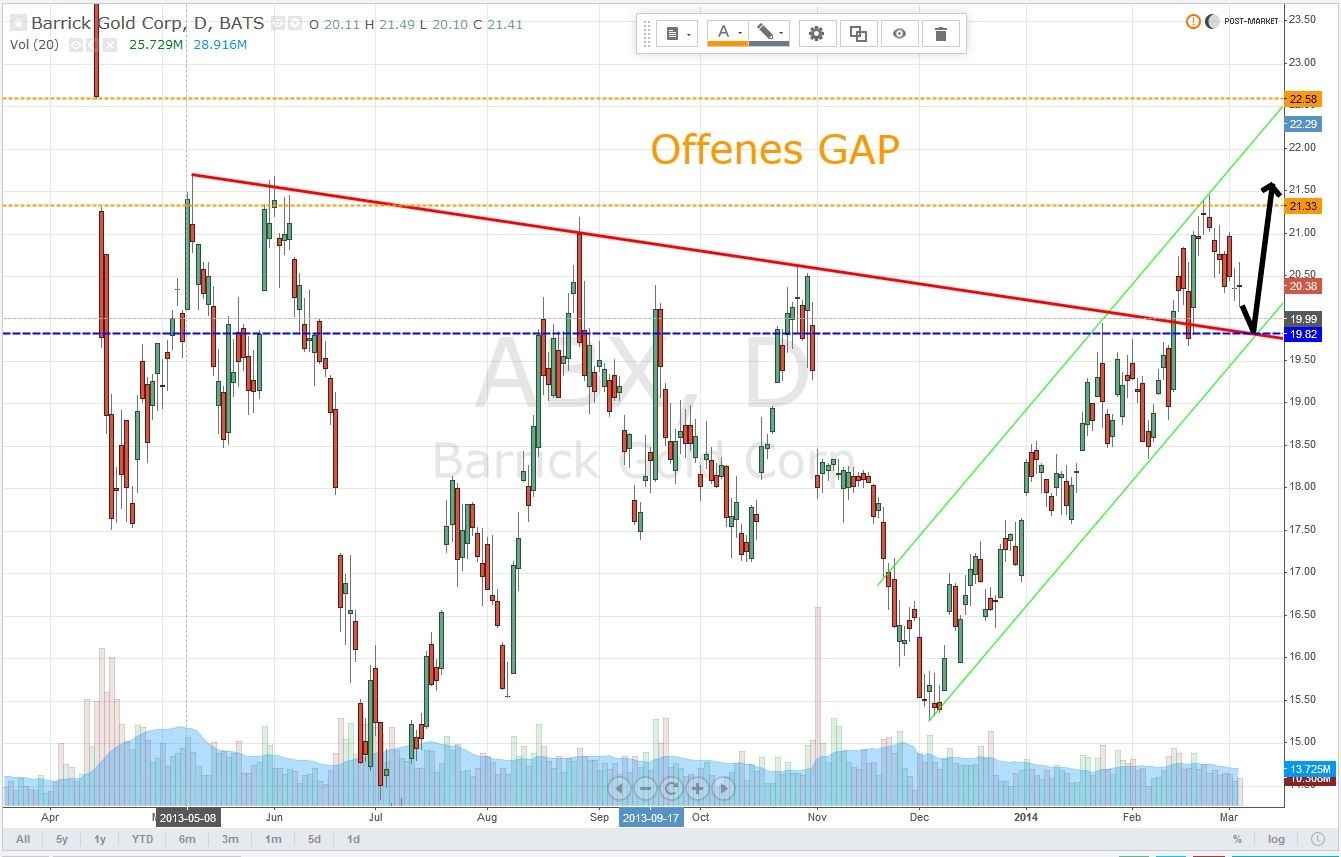Delete the drawing with the trash icon
The height and width of the screenshot is (857, 1341).
tap(941, 34)
